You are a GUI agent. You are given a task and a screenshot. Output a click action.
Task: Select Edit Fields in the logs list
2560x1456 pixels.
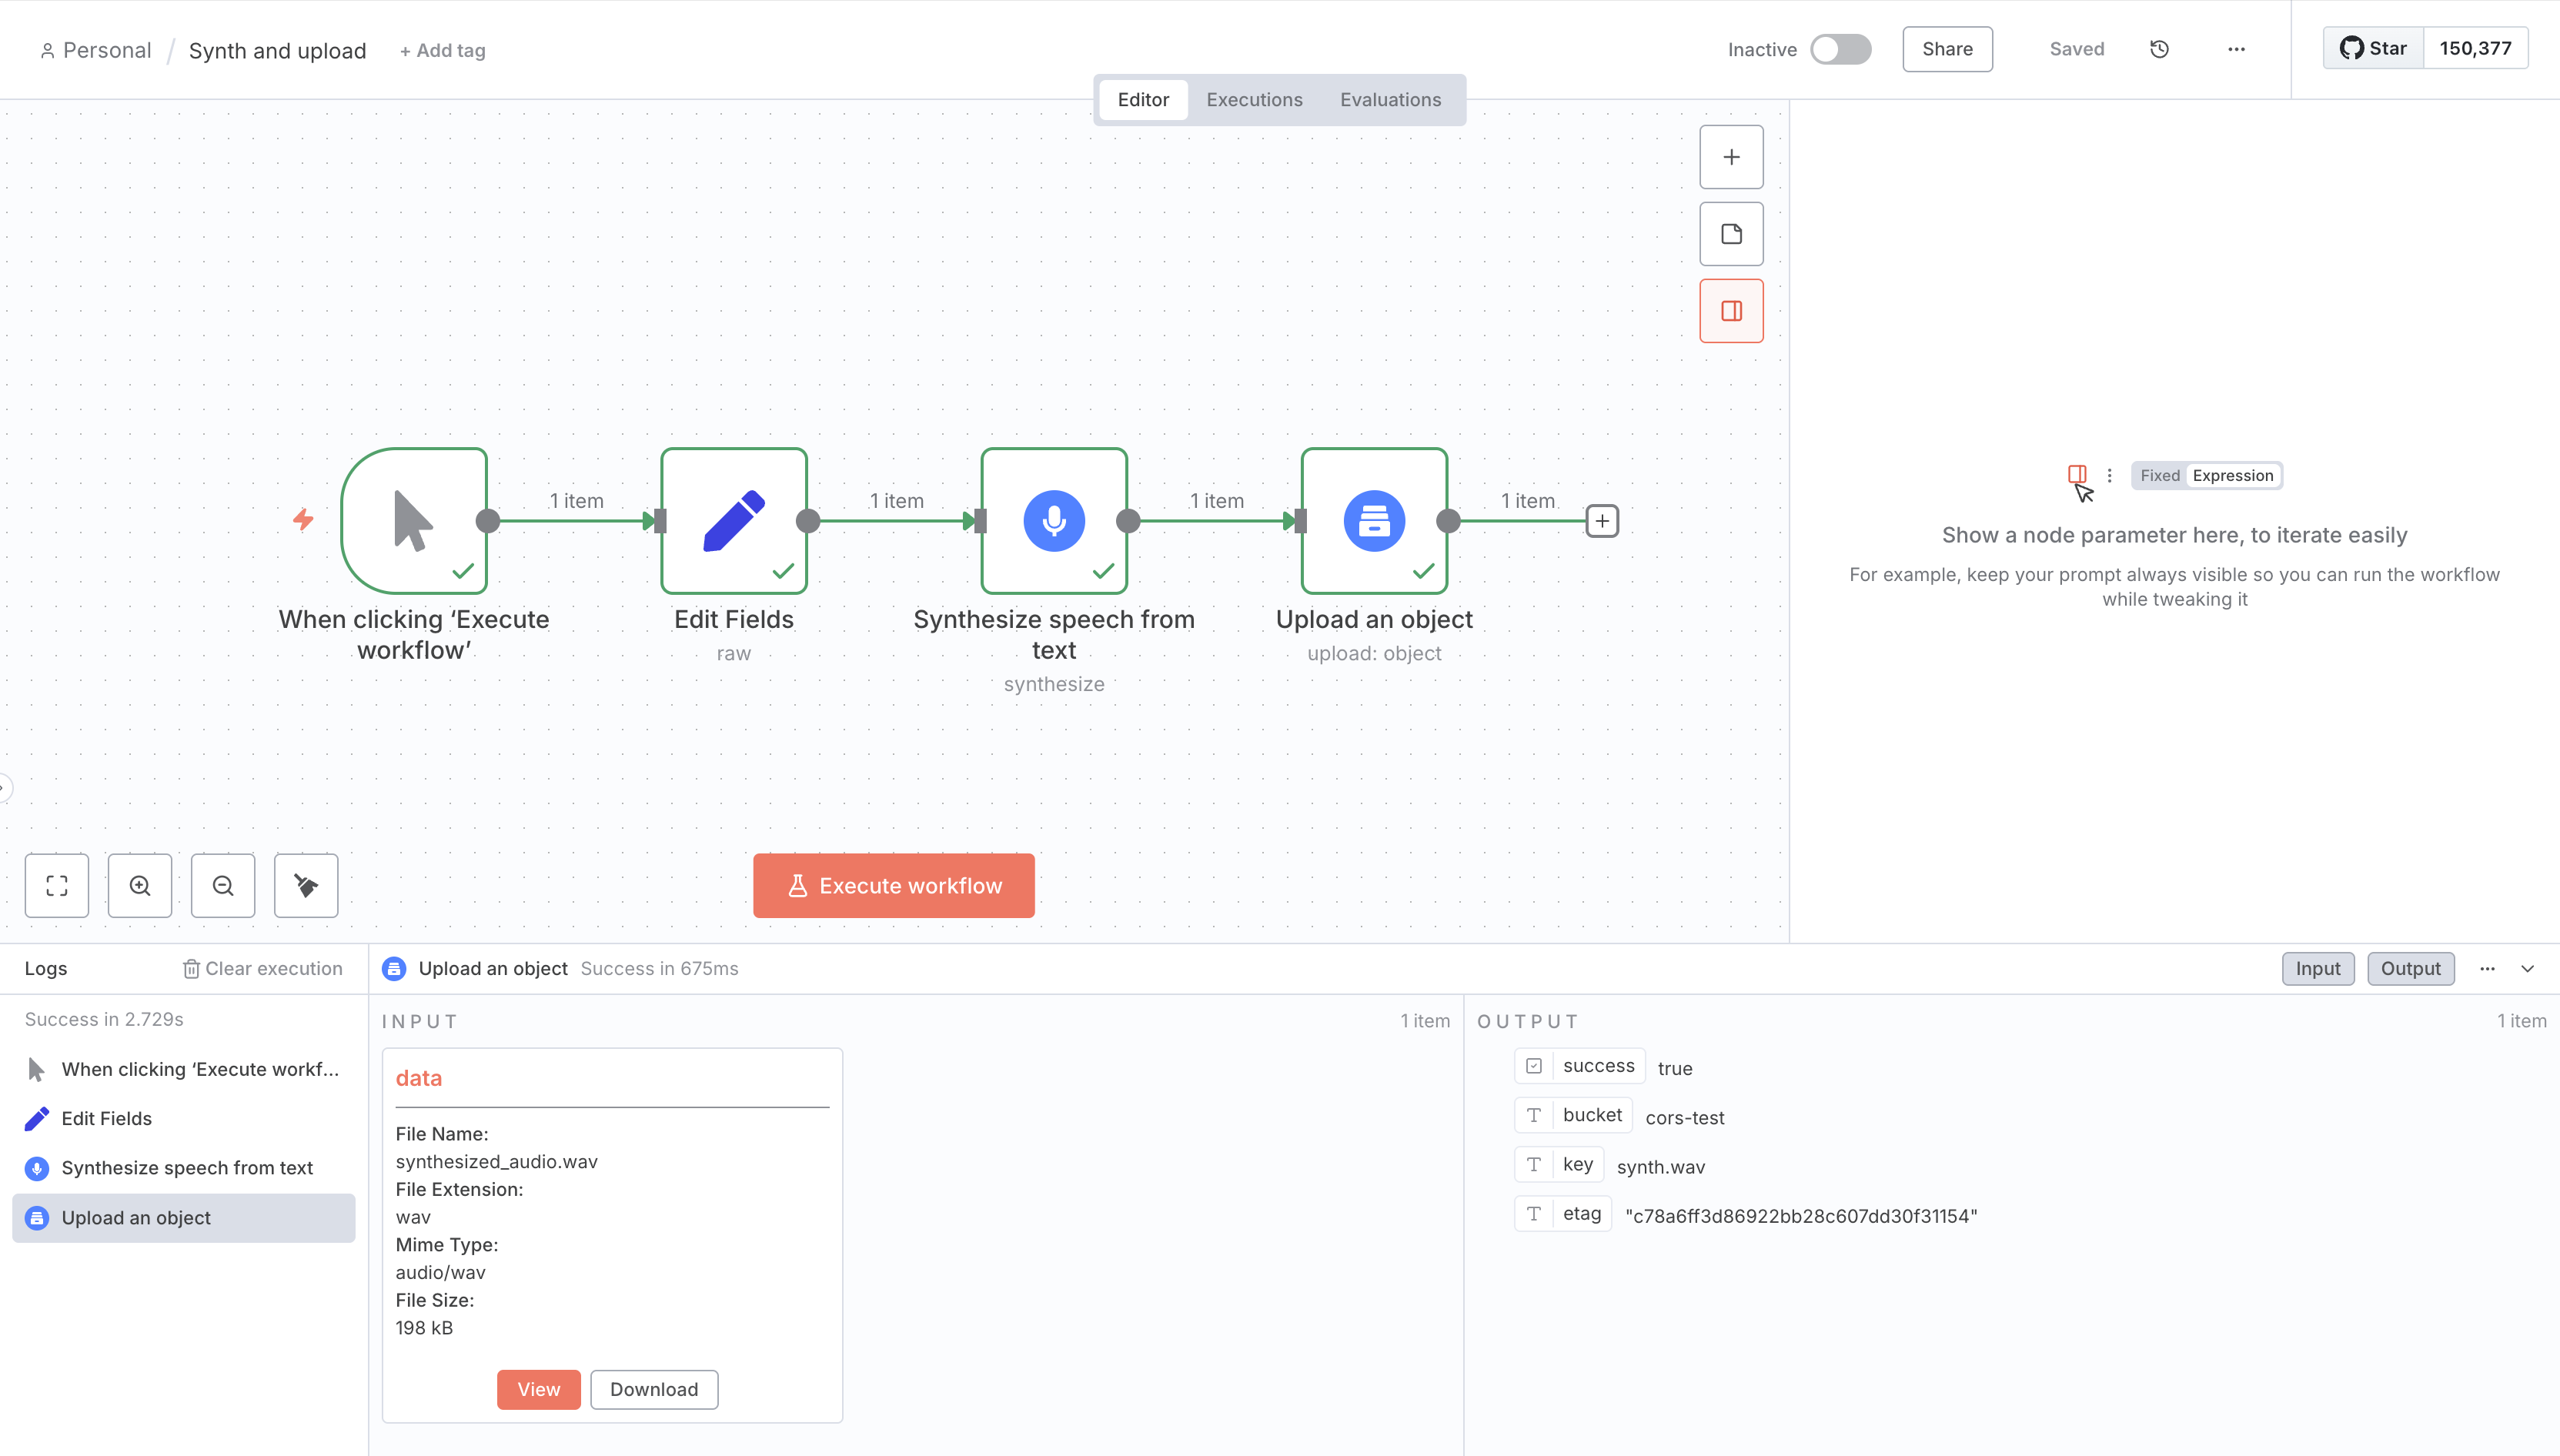click(x=106, y=1118)
